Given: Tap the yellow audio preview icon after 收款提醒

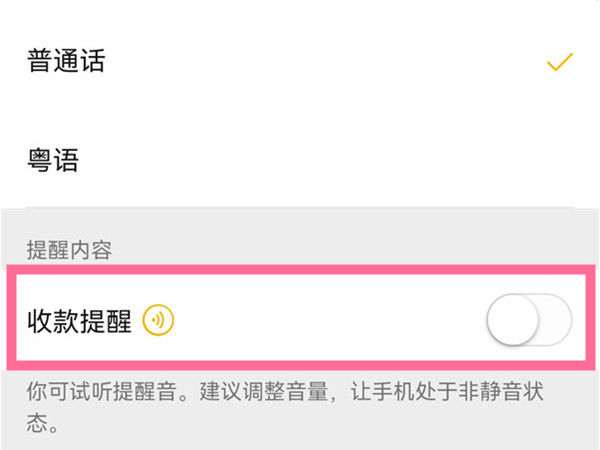Looking at the screenshot, I should coord(159,321).
